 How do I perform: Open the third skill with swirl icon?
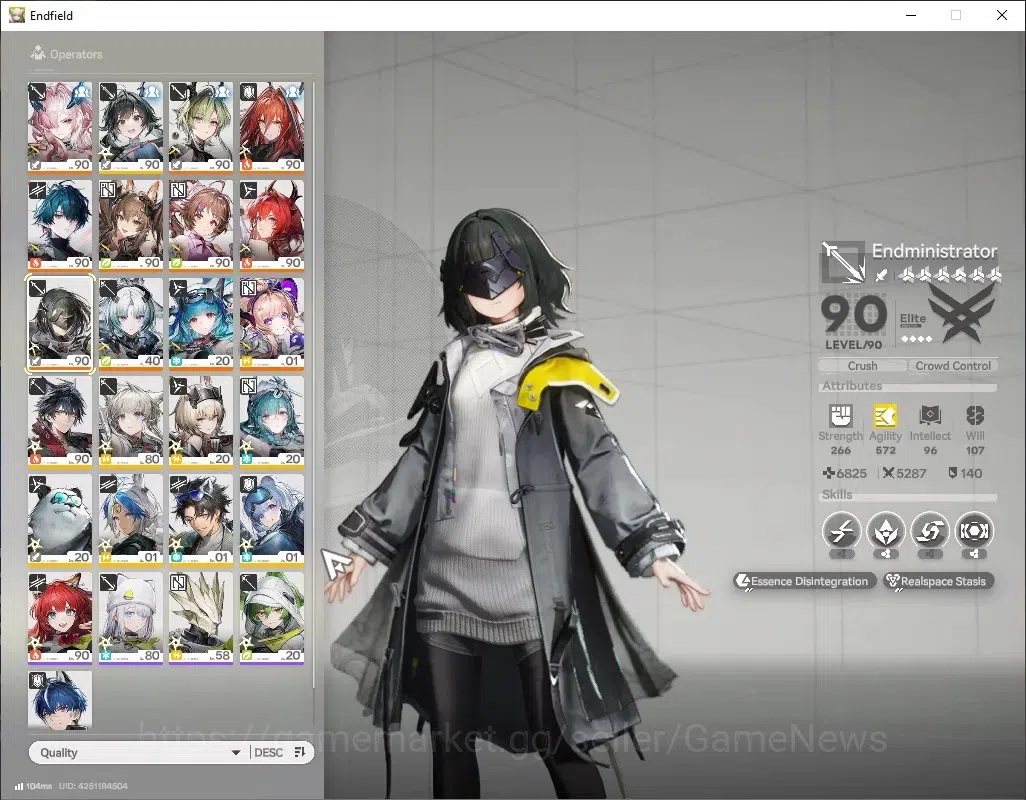point(930,531)
